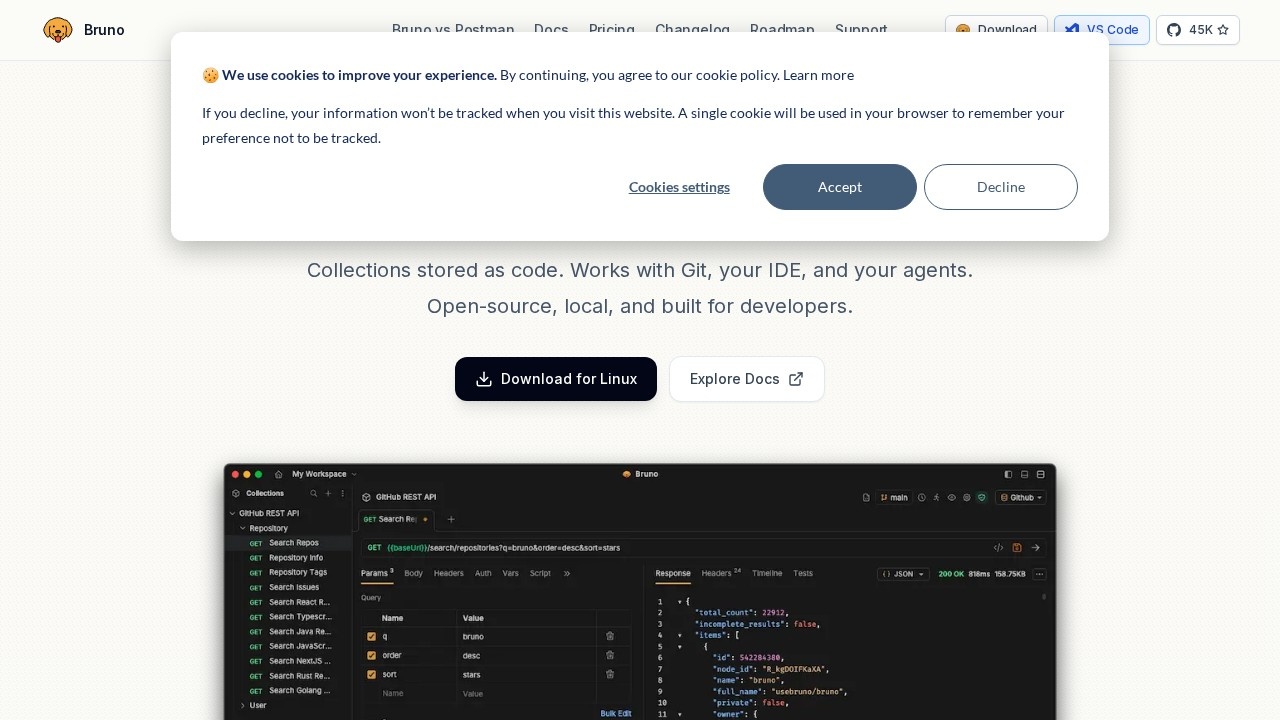Click the VS Code button

[x=1102, y=30]
